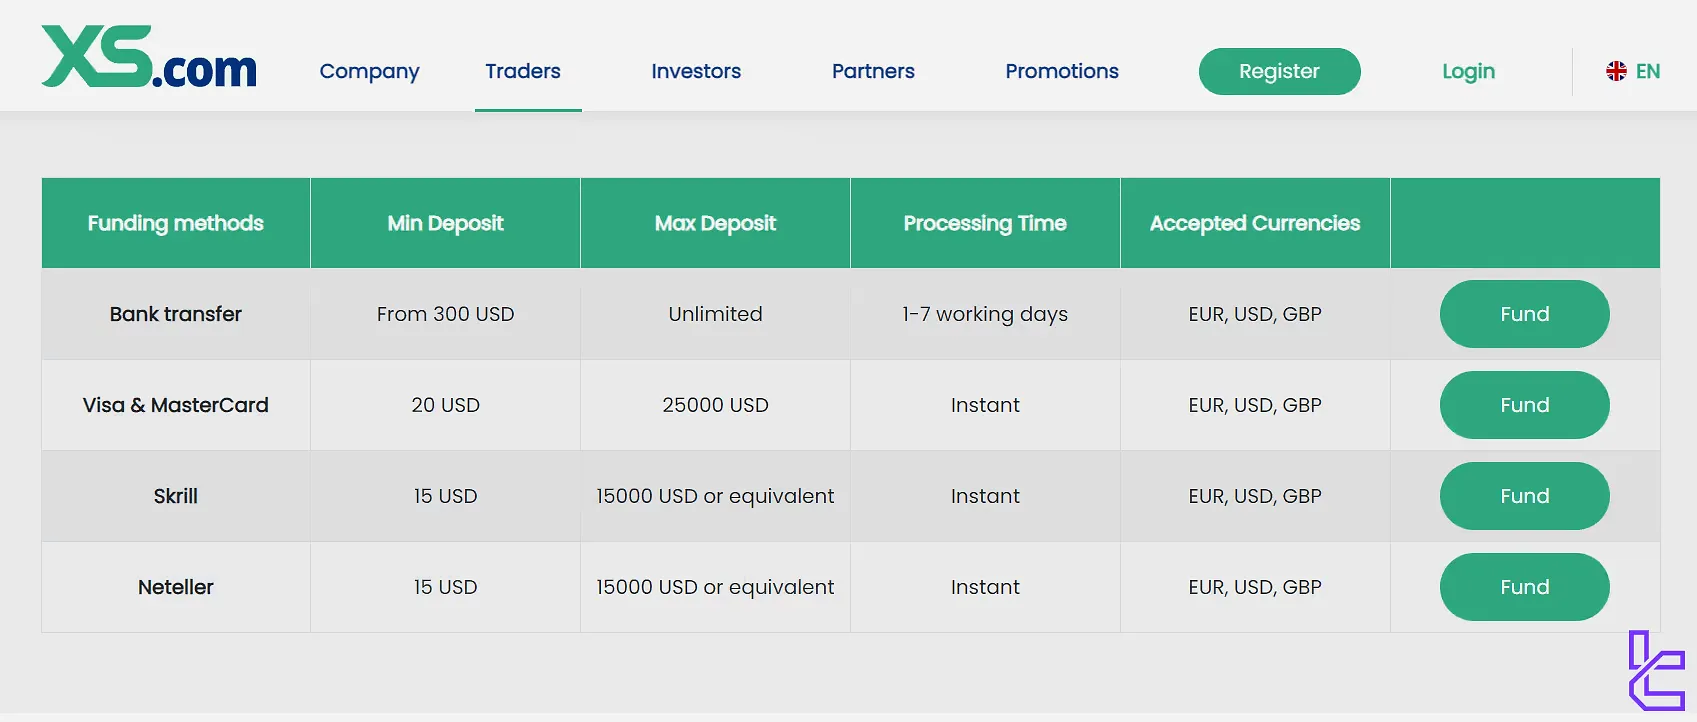Select the Bank transfer row label

click(x=176, y=314)
